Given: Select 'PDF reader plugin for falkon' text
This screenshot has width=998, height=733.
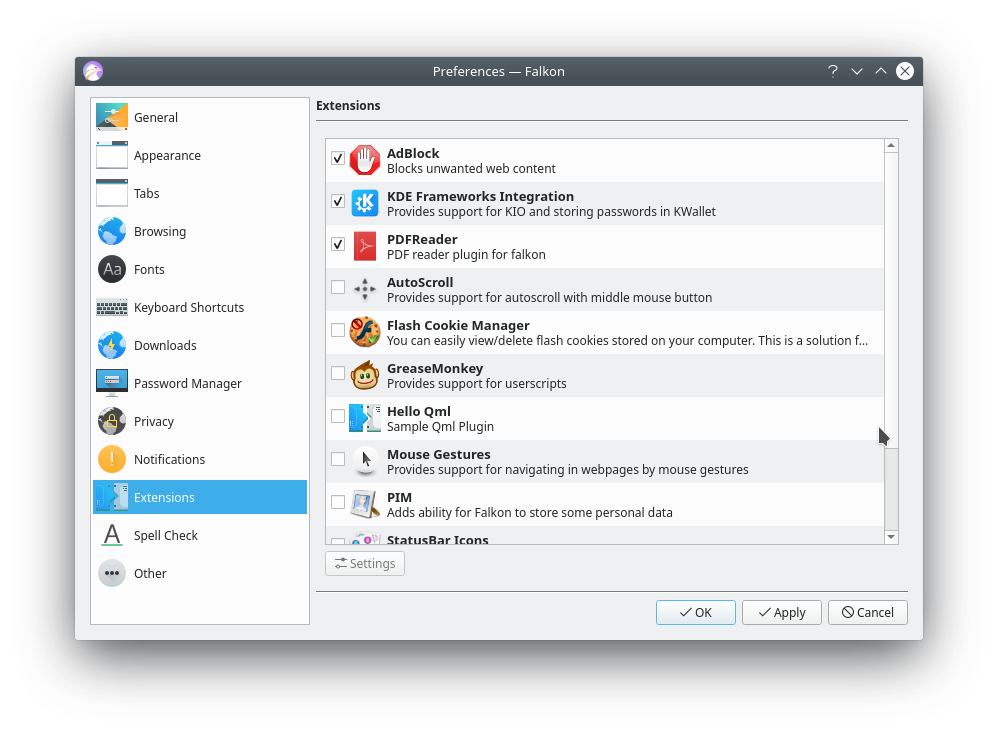Looking at the screenshot, I should [x=466, y=255].
